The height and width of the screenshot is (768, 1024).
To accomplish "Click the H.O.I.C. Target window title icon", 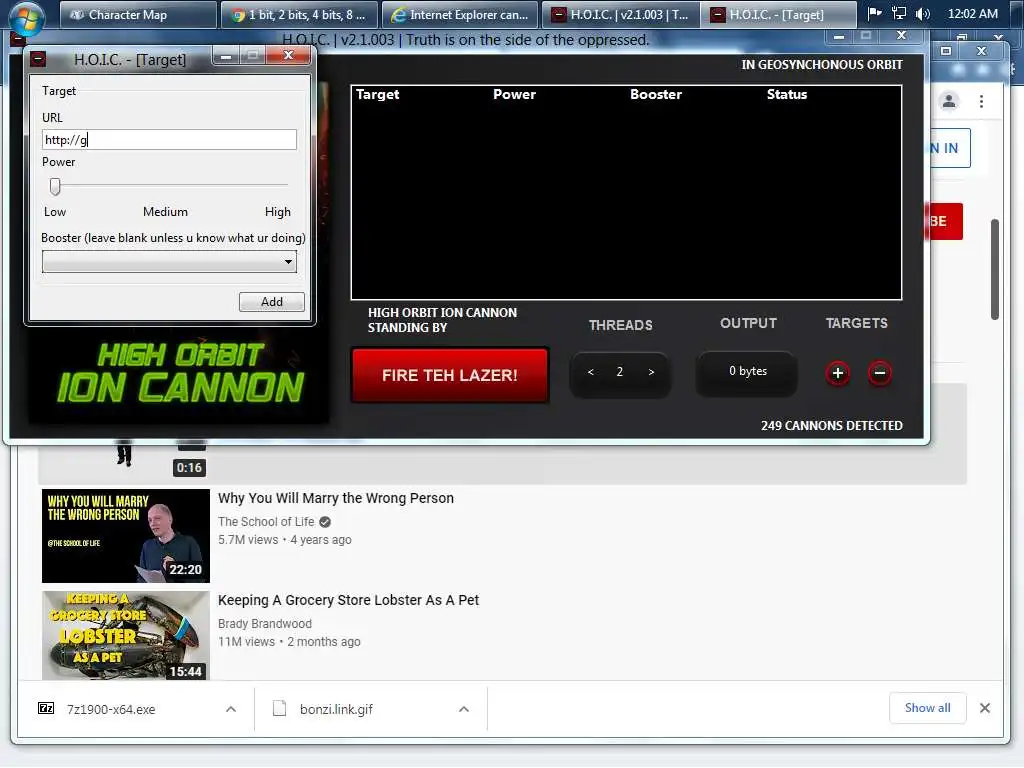I will (x=39, y=59).
